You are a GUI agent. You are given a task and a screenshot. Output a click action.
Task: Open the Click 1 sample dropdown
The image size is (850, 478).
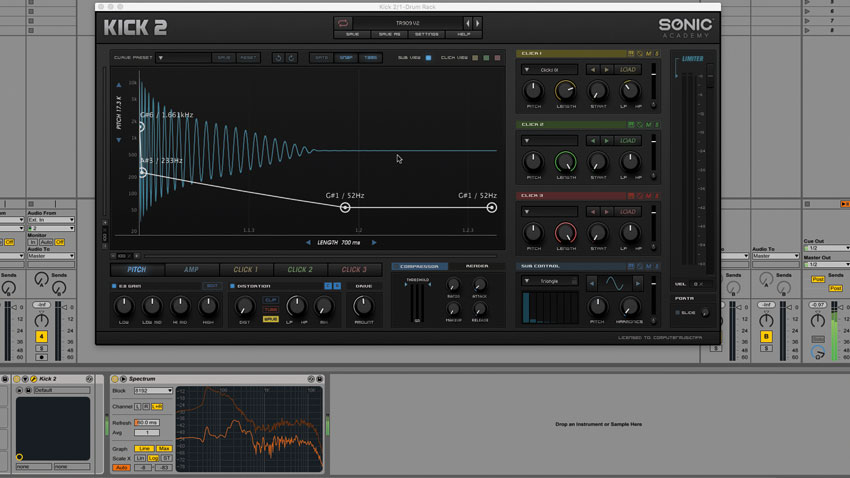pos(550,70)
